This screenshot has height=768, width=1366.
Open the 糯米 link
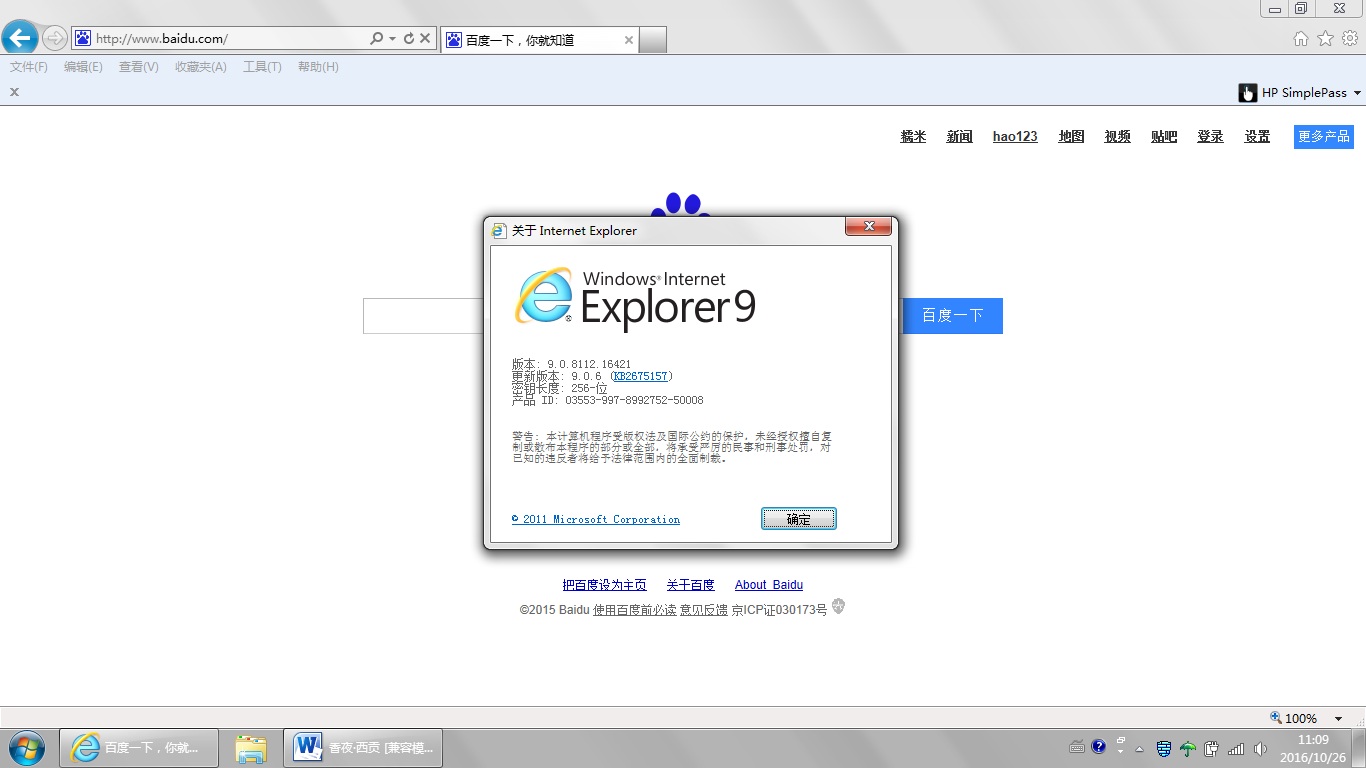pyautogui.click(x=913, y=137)
